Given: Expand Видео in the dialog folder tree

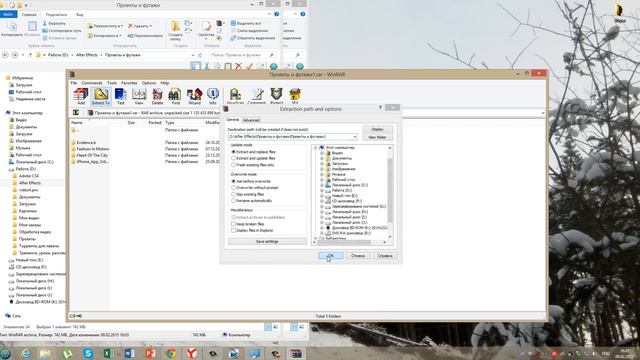Looking at the screenshot, I should click(322, 153).
